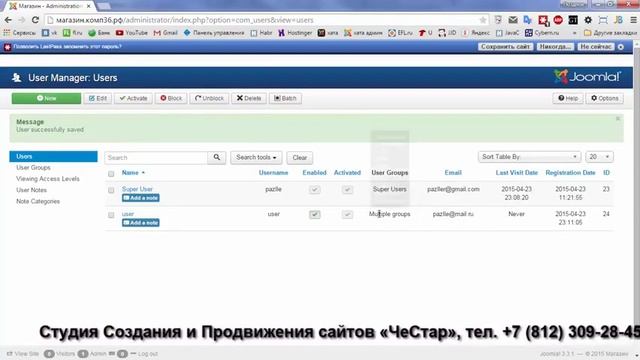Click the Сохранить сайт LastPass button
Screen dimensions: 640x360
(505, 47)
